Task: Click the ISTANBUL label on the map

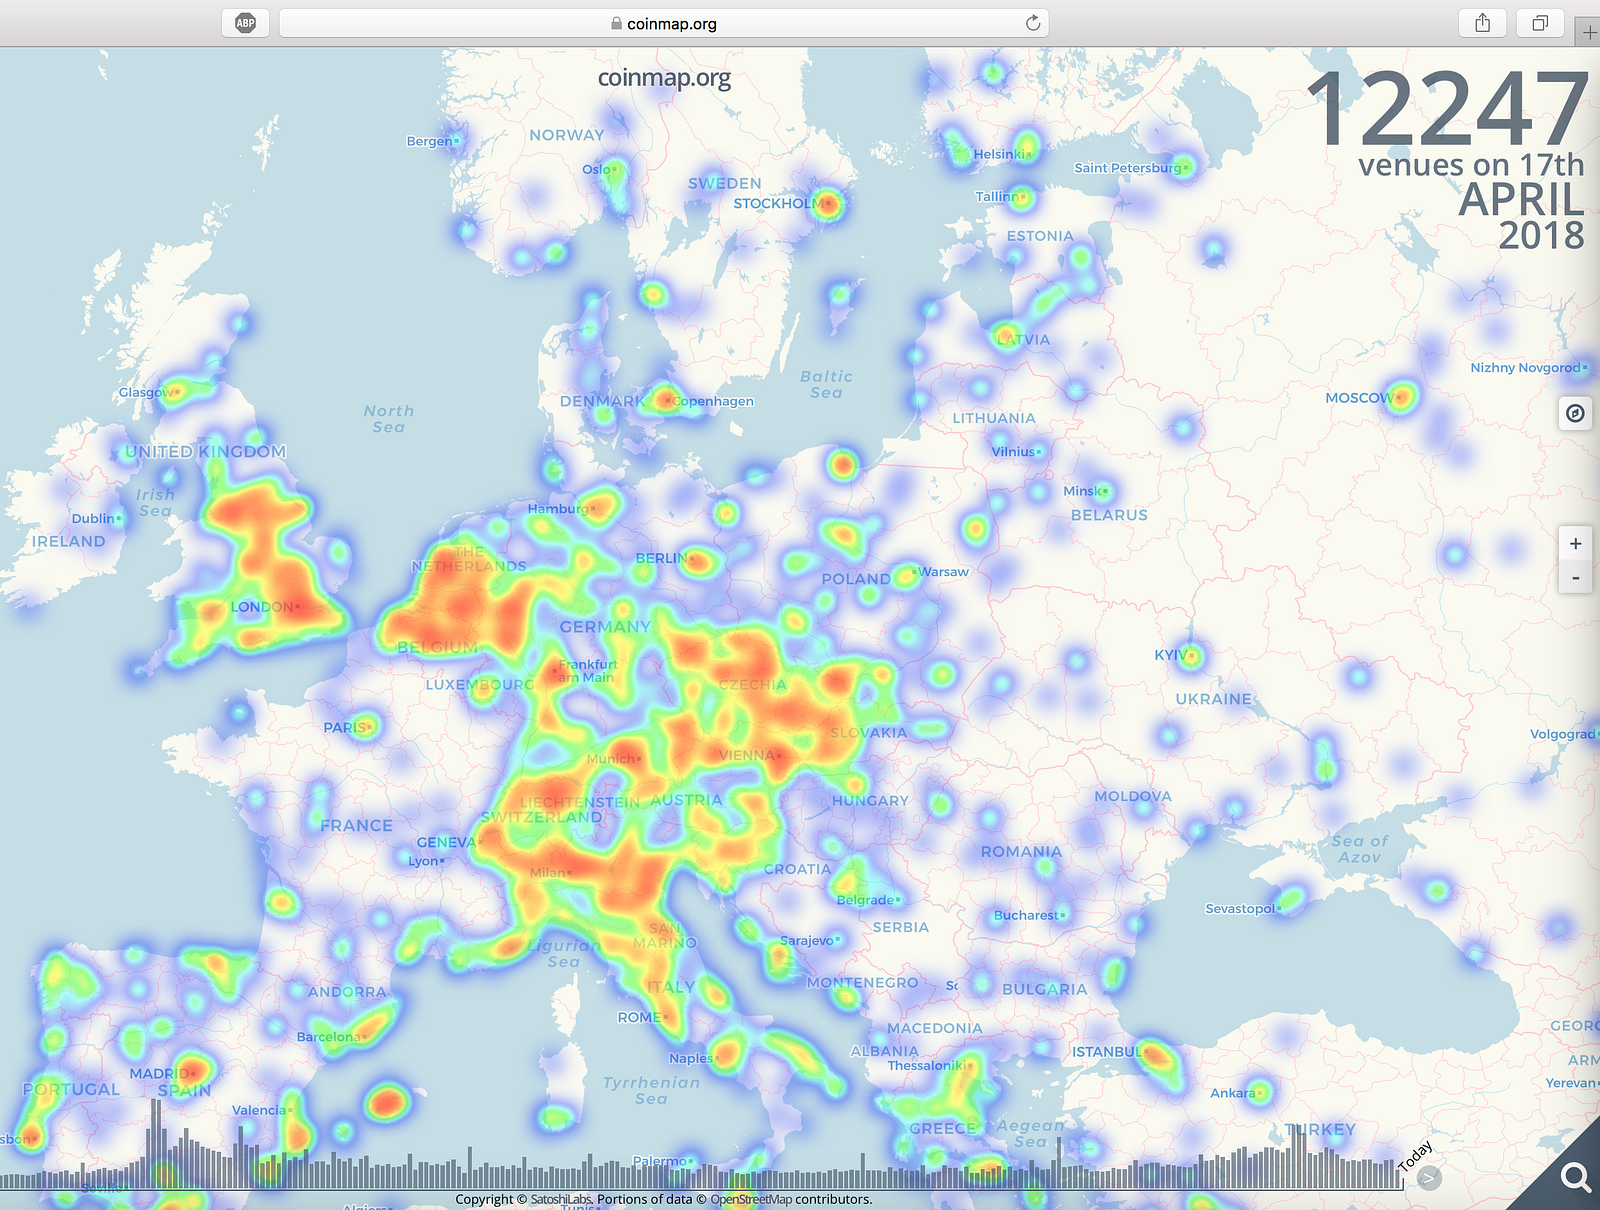Action: point(1107,1052)
